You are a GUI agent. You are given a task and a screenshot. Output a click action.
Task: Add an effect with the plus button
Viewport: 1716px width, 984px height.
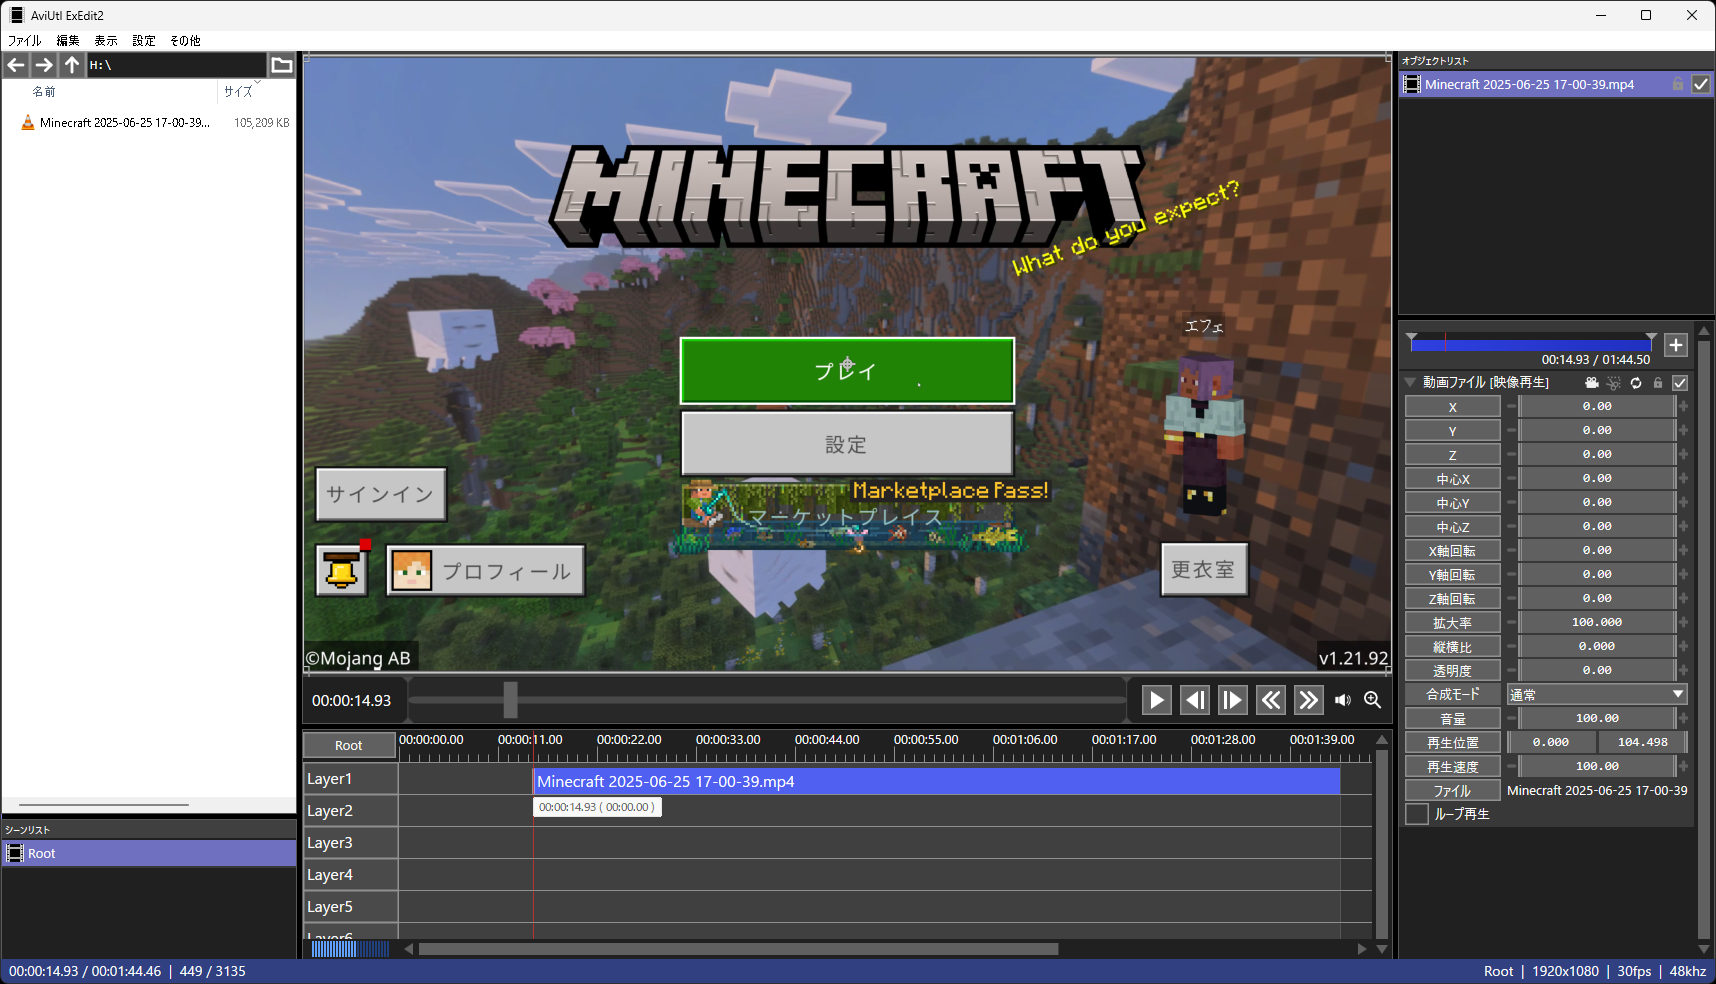(1676, 345)
